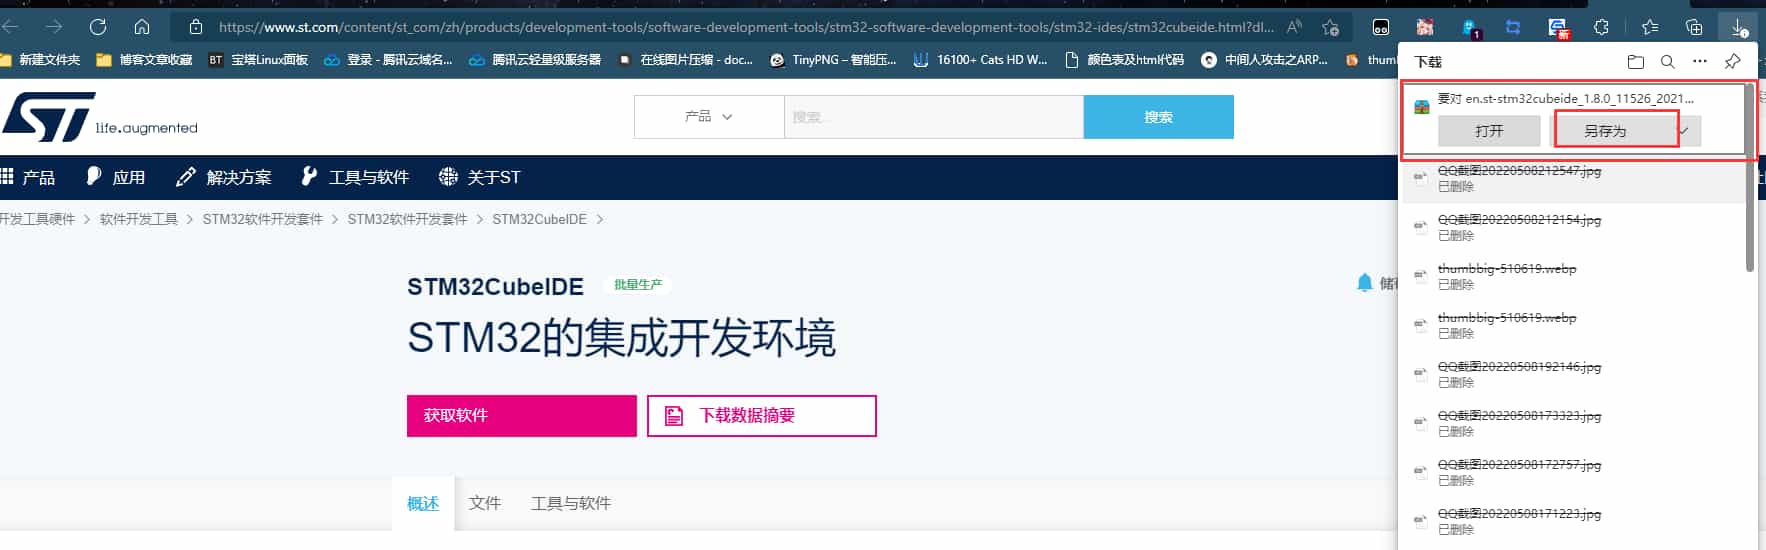The height and width of the screenshot is (550, 1766).
Task: Click into the site search input field
Action: 933,117
